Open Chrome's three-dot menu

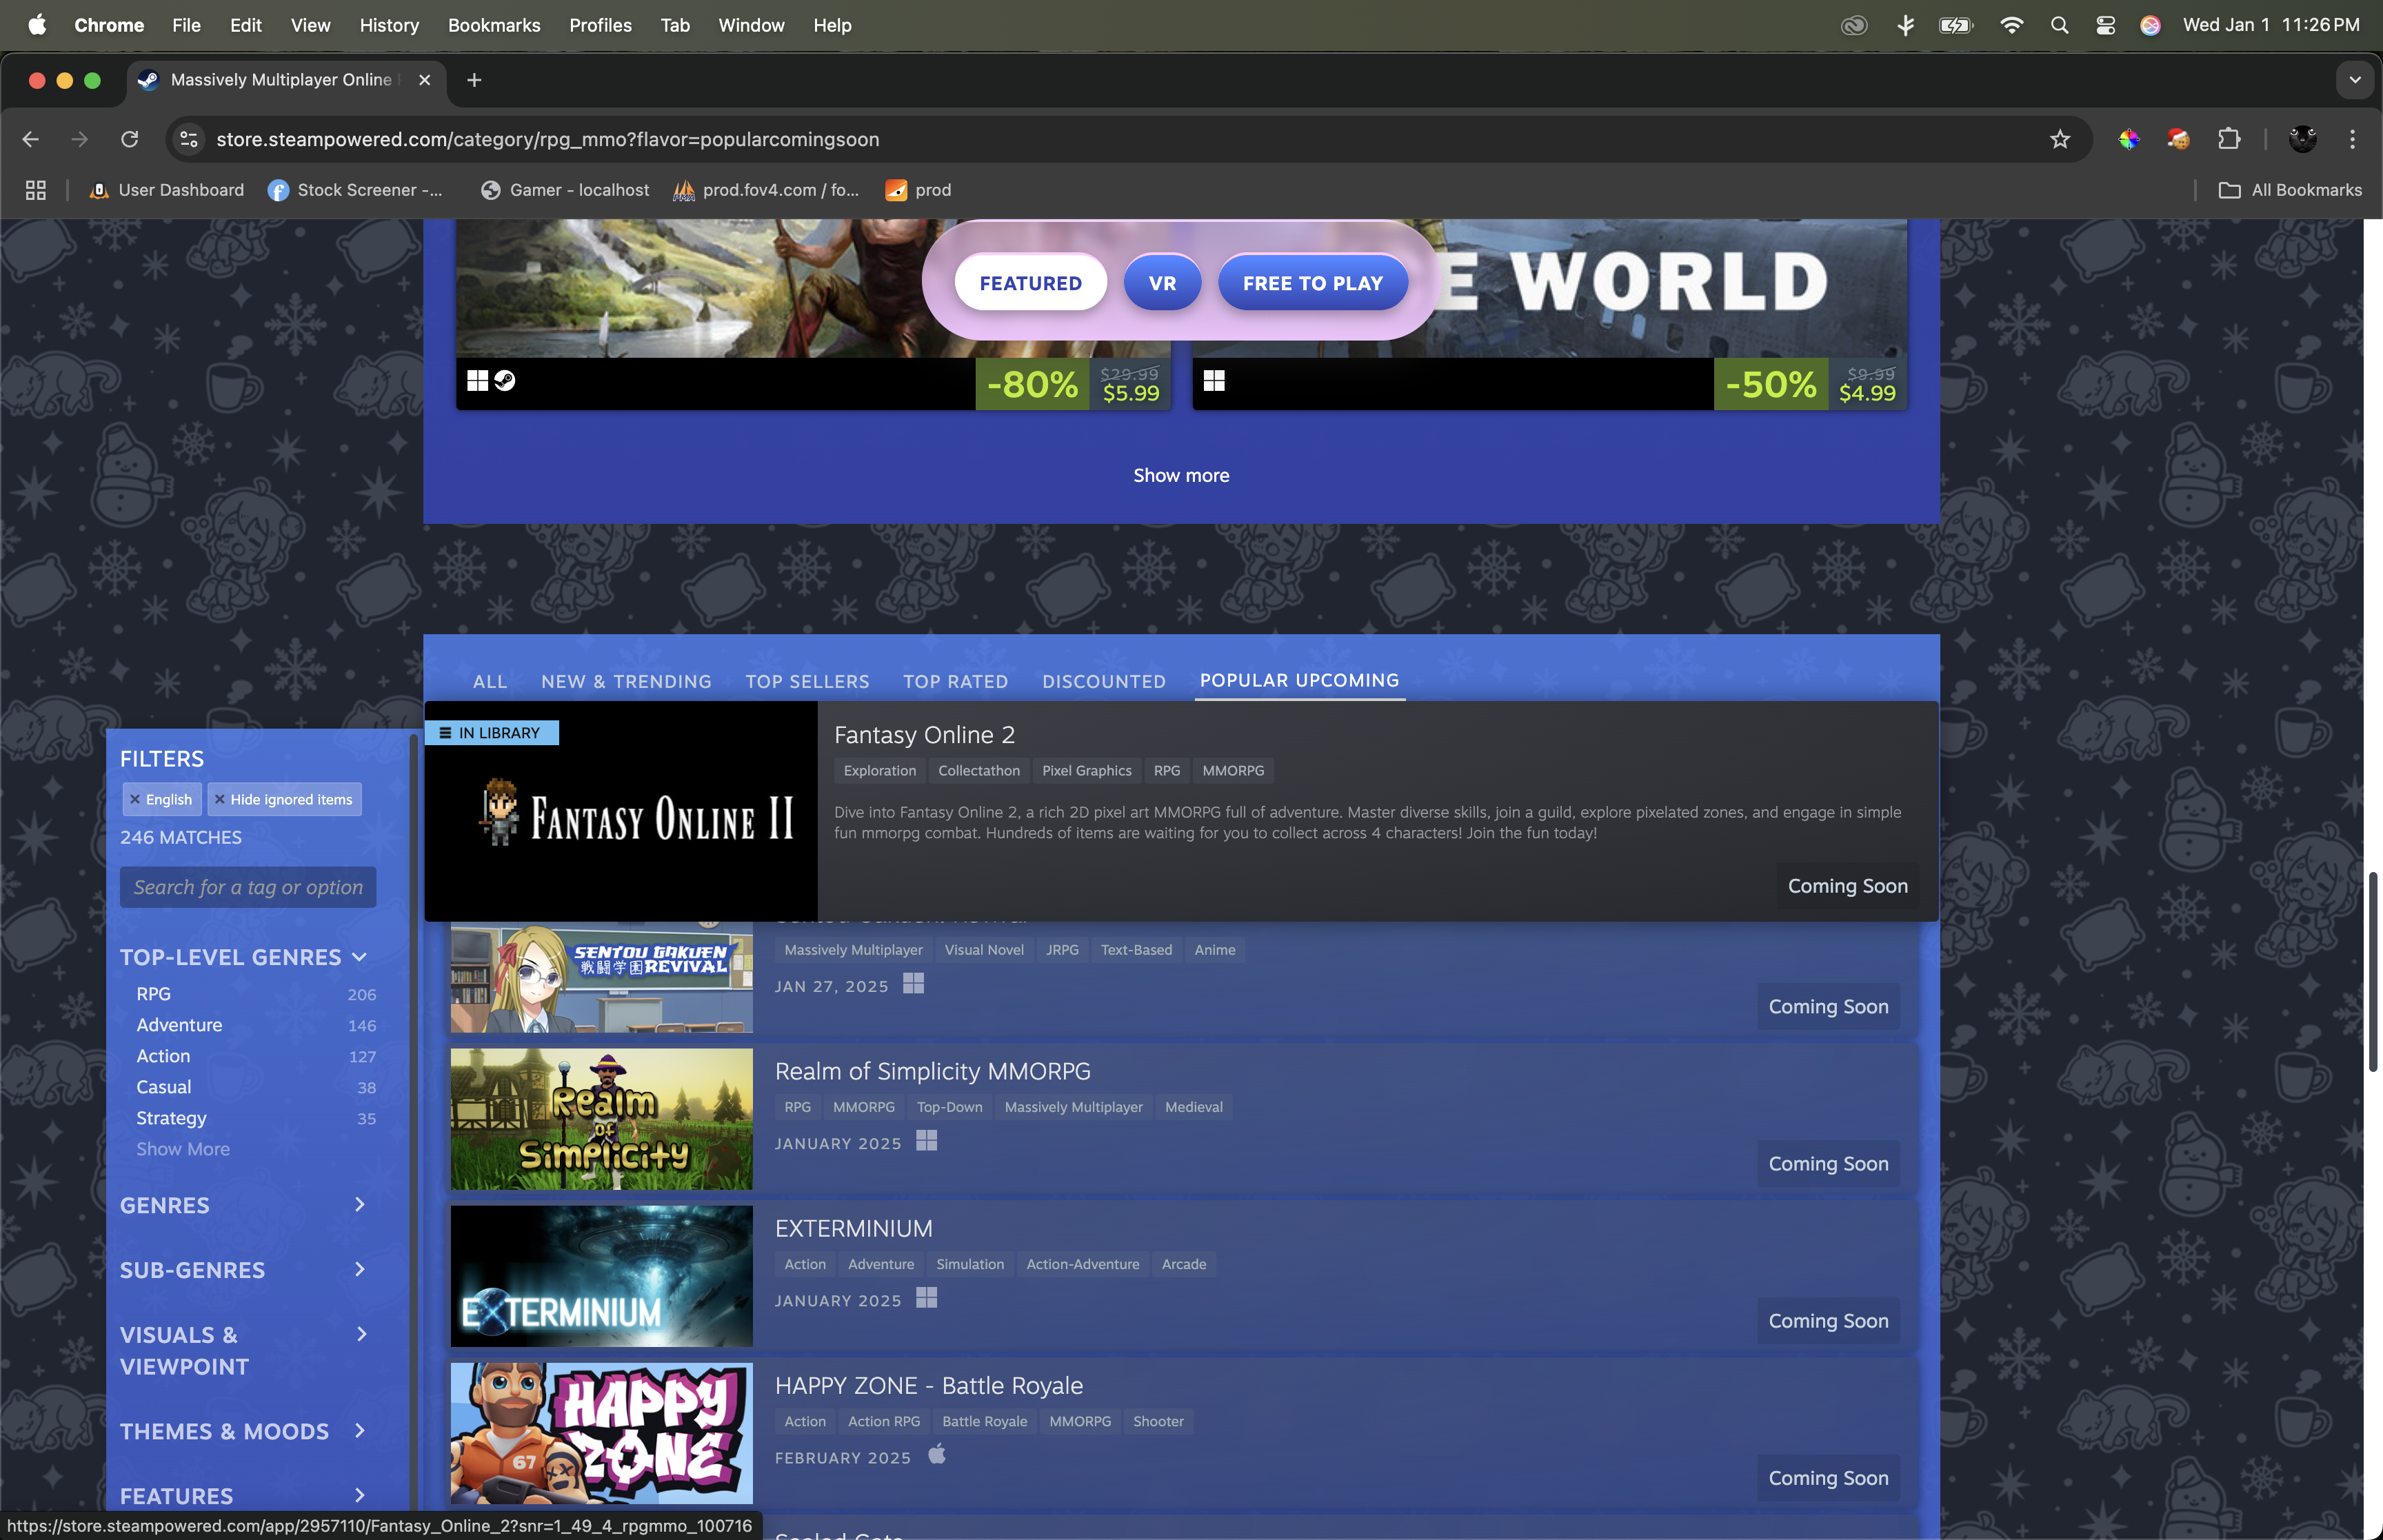[x=2352, y=139]
